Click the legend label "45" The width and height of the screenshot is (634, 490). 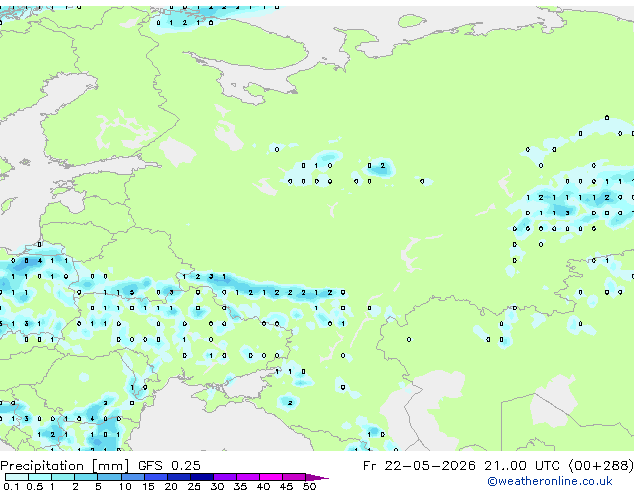[x=286, y=486]
